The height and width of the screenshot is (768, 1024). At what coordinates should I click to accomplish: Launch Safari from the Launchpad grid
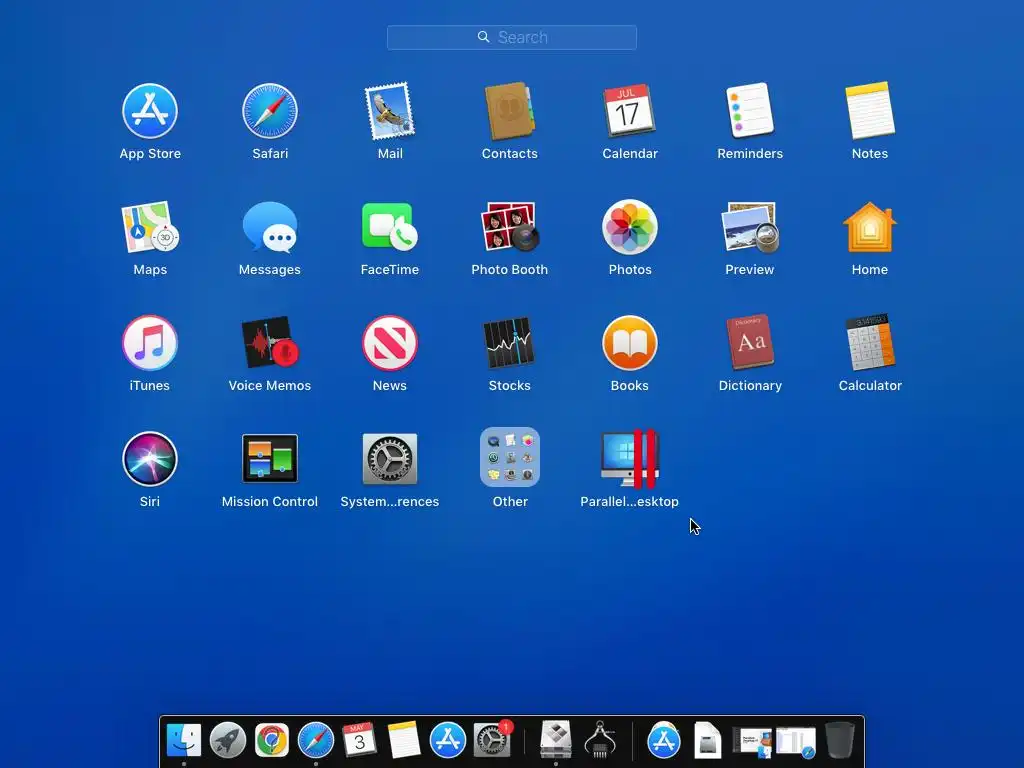pos(270,111)
